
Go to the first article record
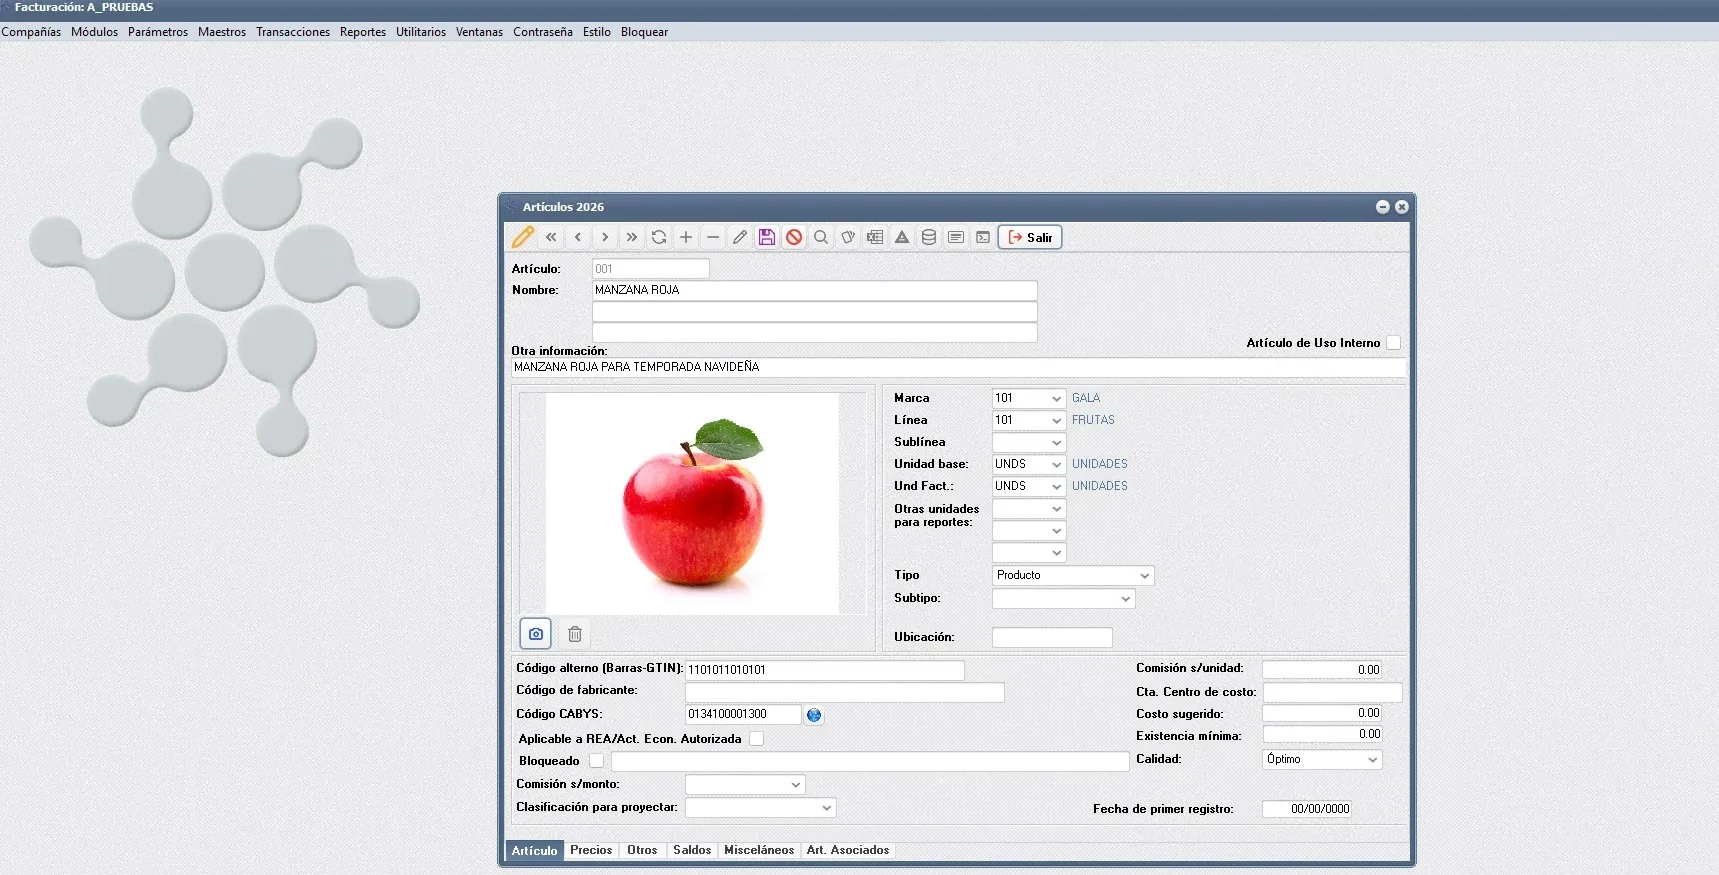tap(551, 237)
